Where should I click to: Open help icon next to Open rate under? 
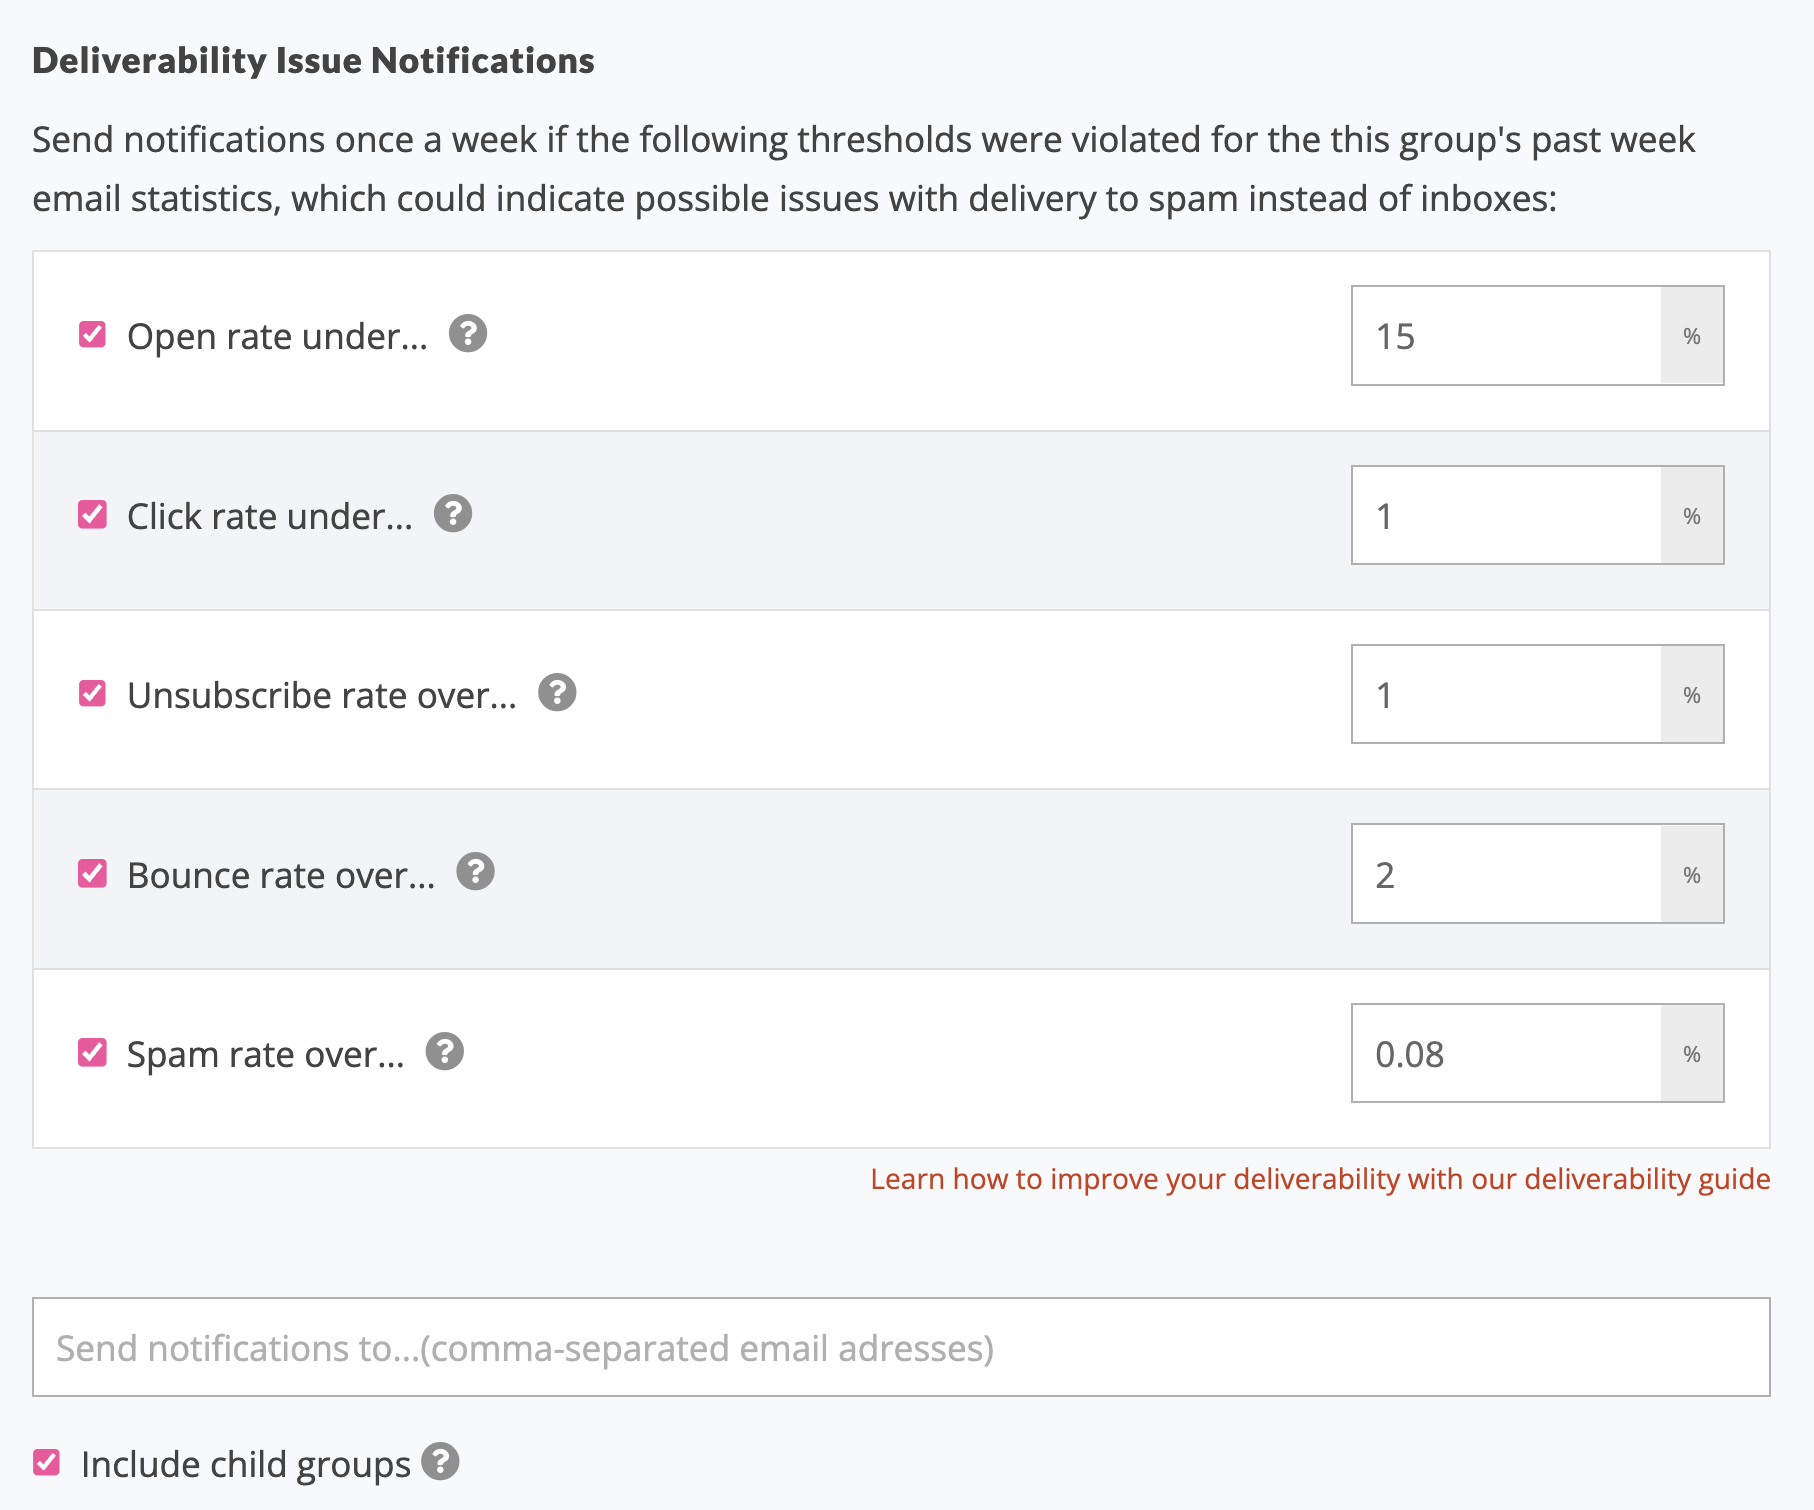click(x=468, y=334)
